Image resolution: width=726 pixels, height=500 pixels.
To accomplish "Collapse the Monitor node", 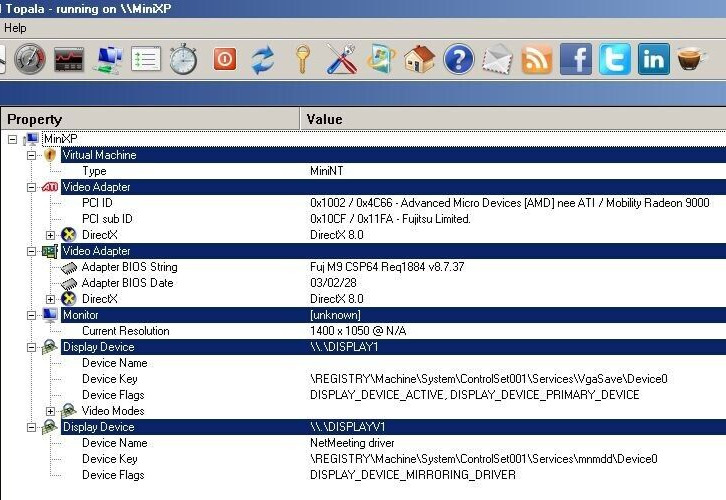I will click(31, 315).
